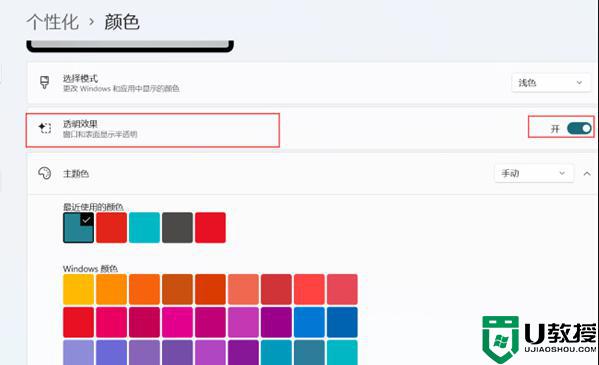Click the U教授 shield logo
Viewport: 599px width, 365px height.
click(500, 339)
